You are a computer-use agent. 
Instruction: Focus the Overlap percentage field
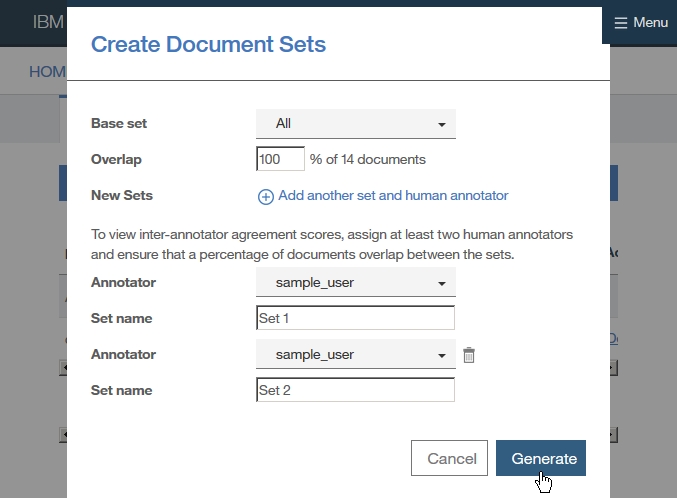[280, 159]
